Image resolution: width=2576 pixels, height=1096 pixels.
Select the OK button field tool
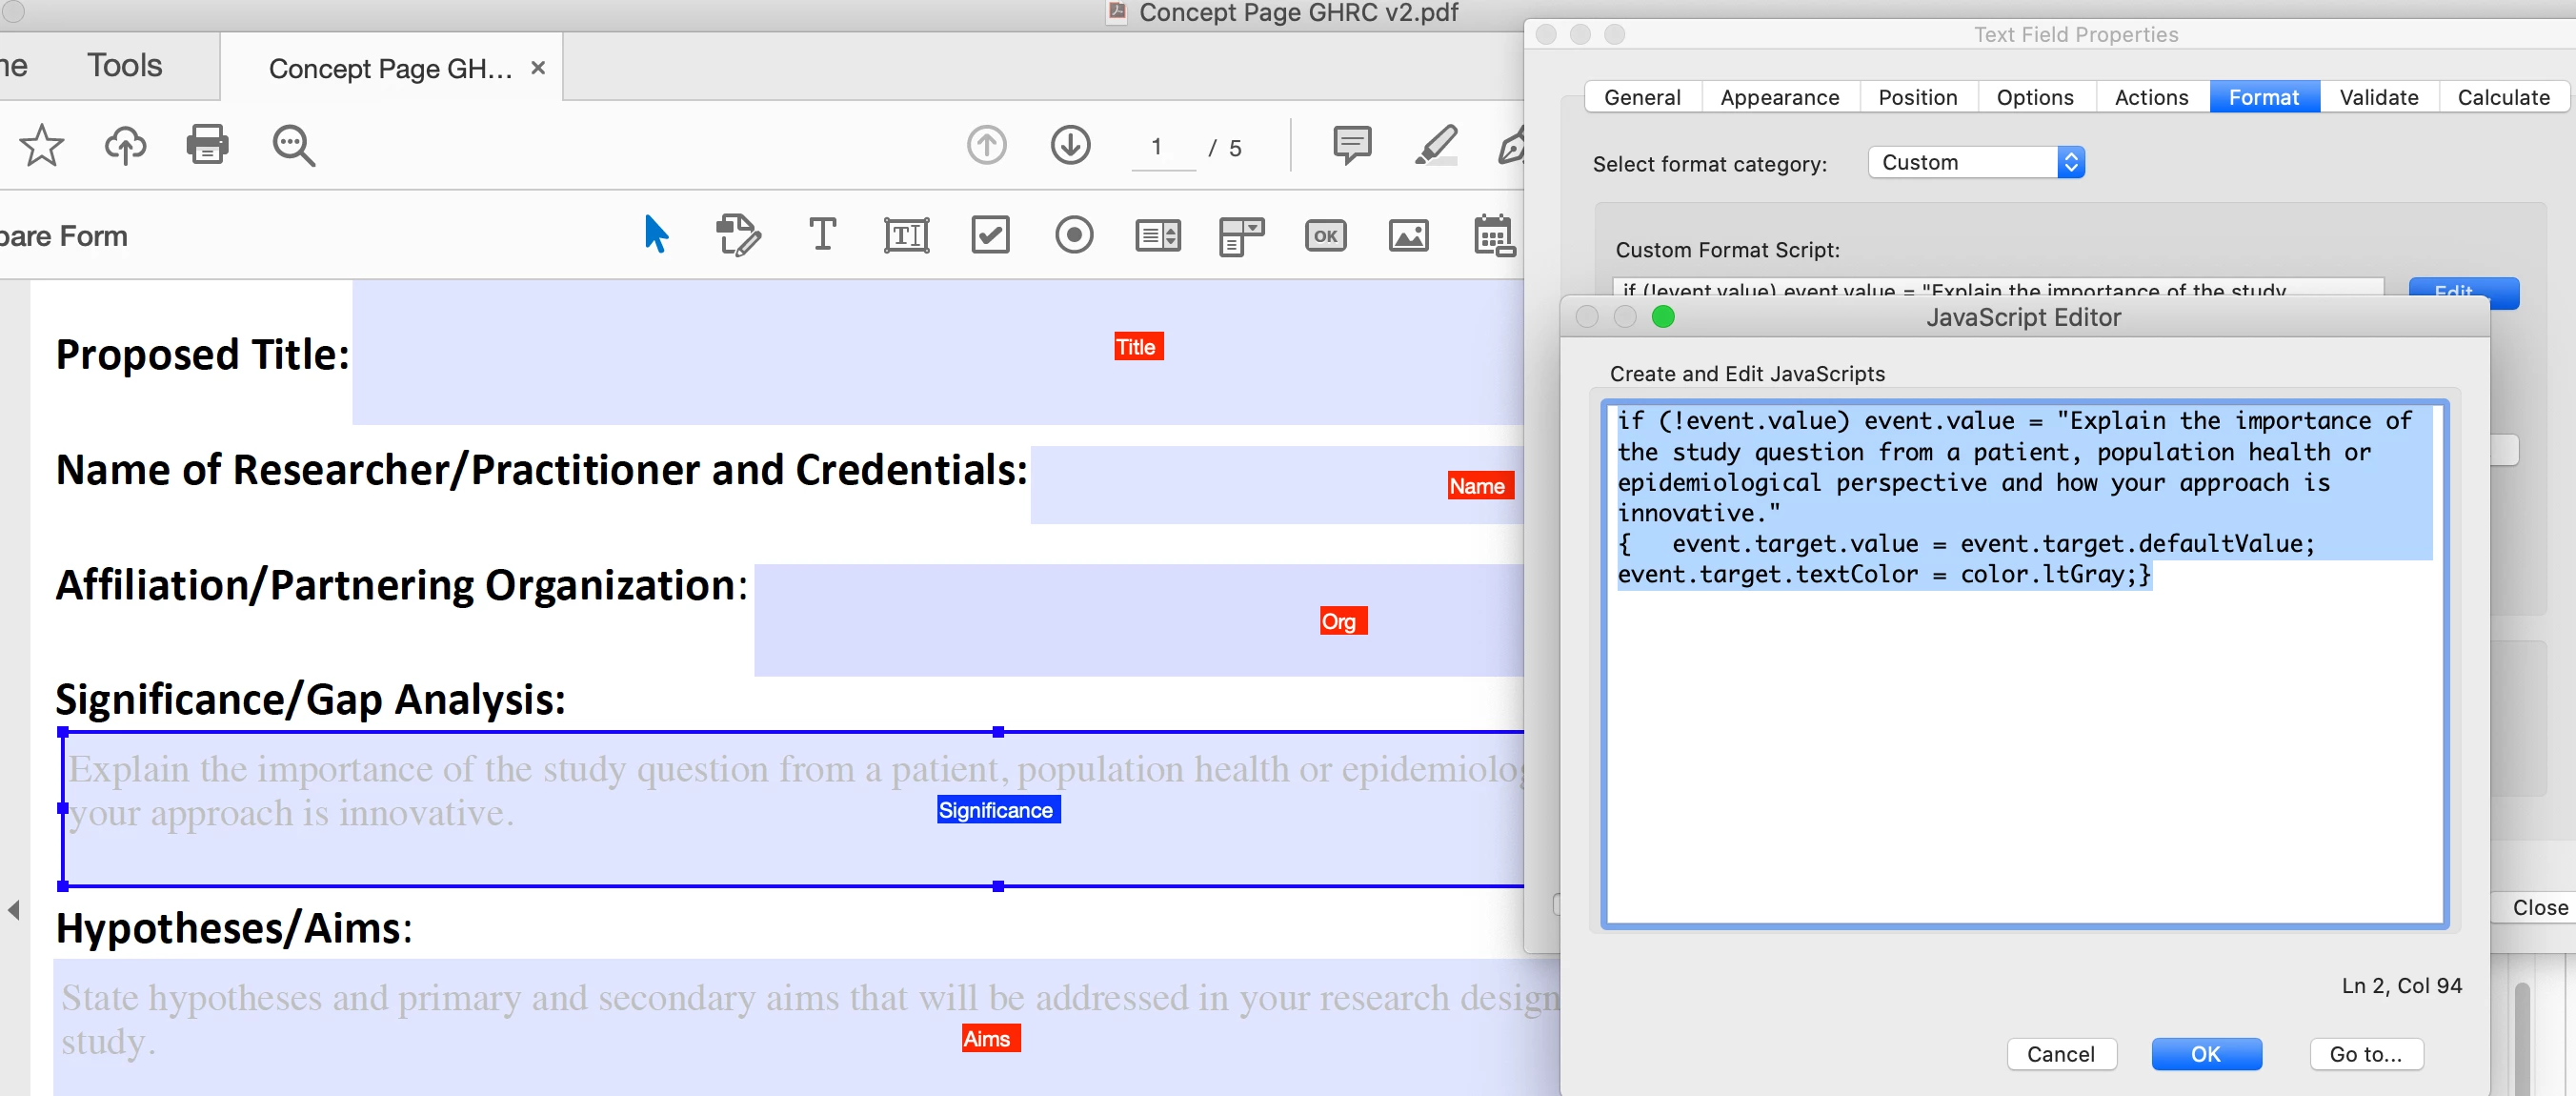(x=1325, y=236)
